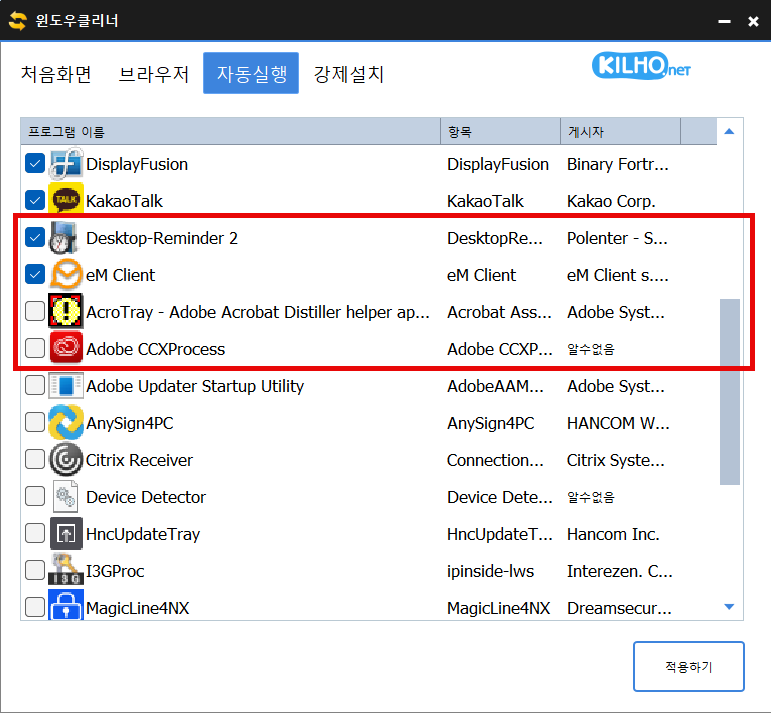The width and height of the screenshot is (771, 713).
Task: Select the 'Desktop-Reminder 2' name text
Action: tap(162, 238)
